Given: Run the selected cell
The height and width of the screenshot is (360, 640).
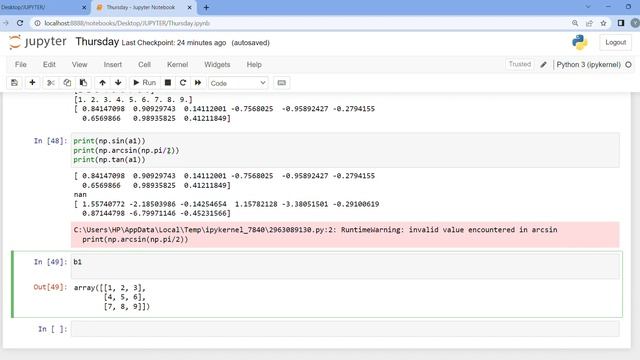Looking at the screenshot, I should tap(144, 83).
